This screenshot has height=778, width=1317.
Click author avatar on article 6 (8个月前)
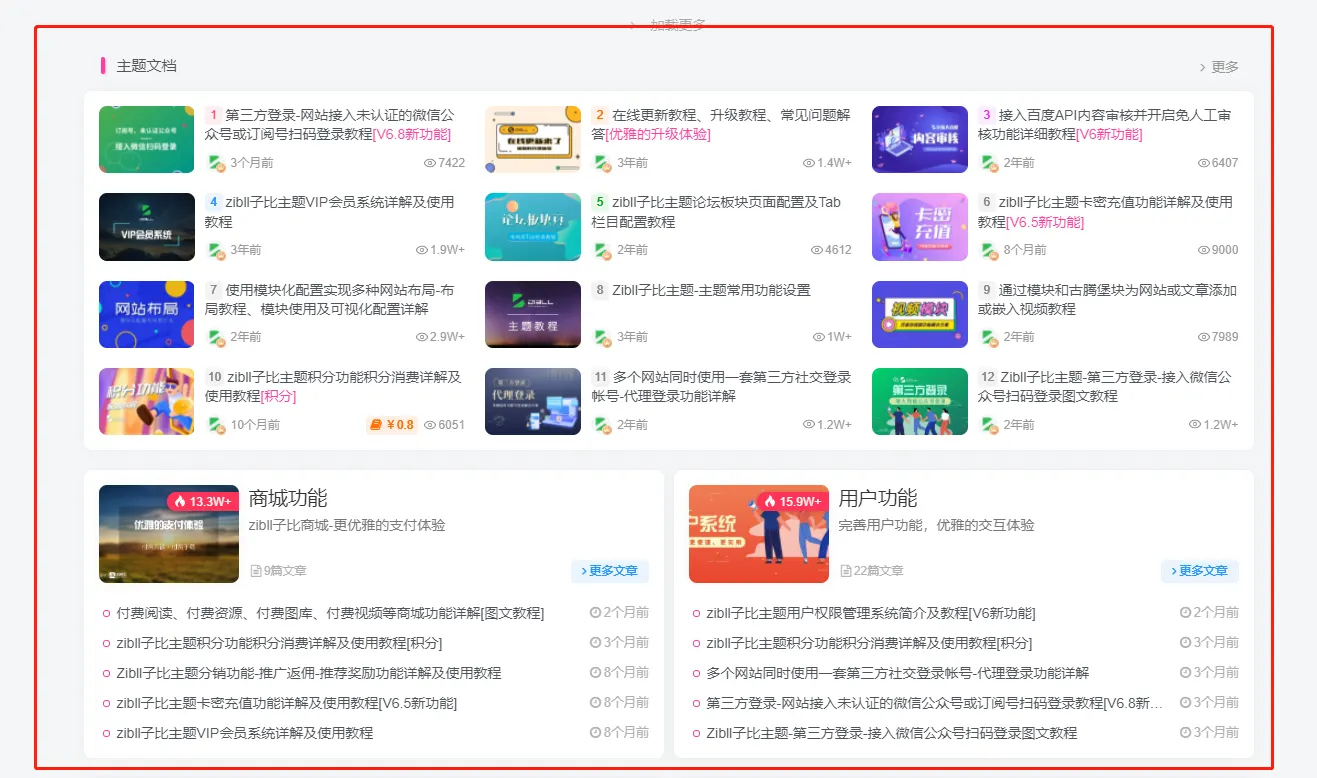[x=988, y=250]
